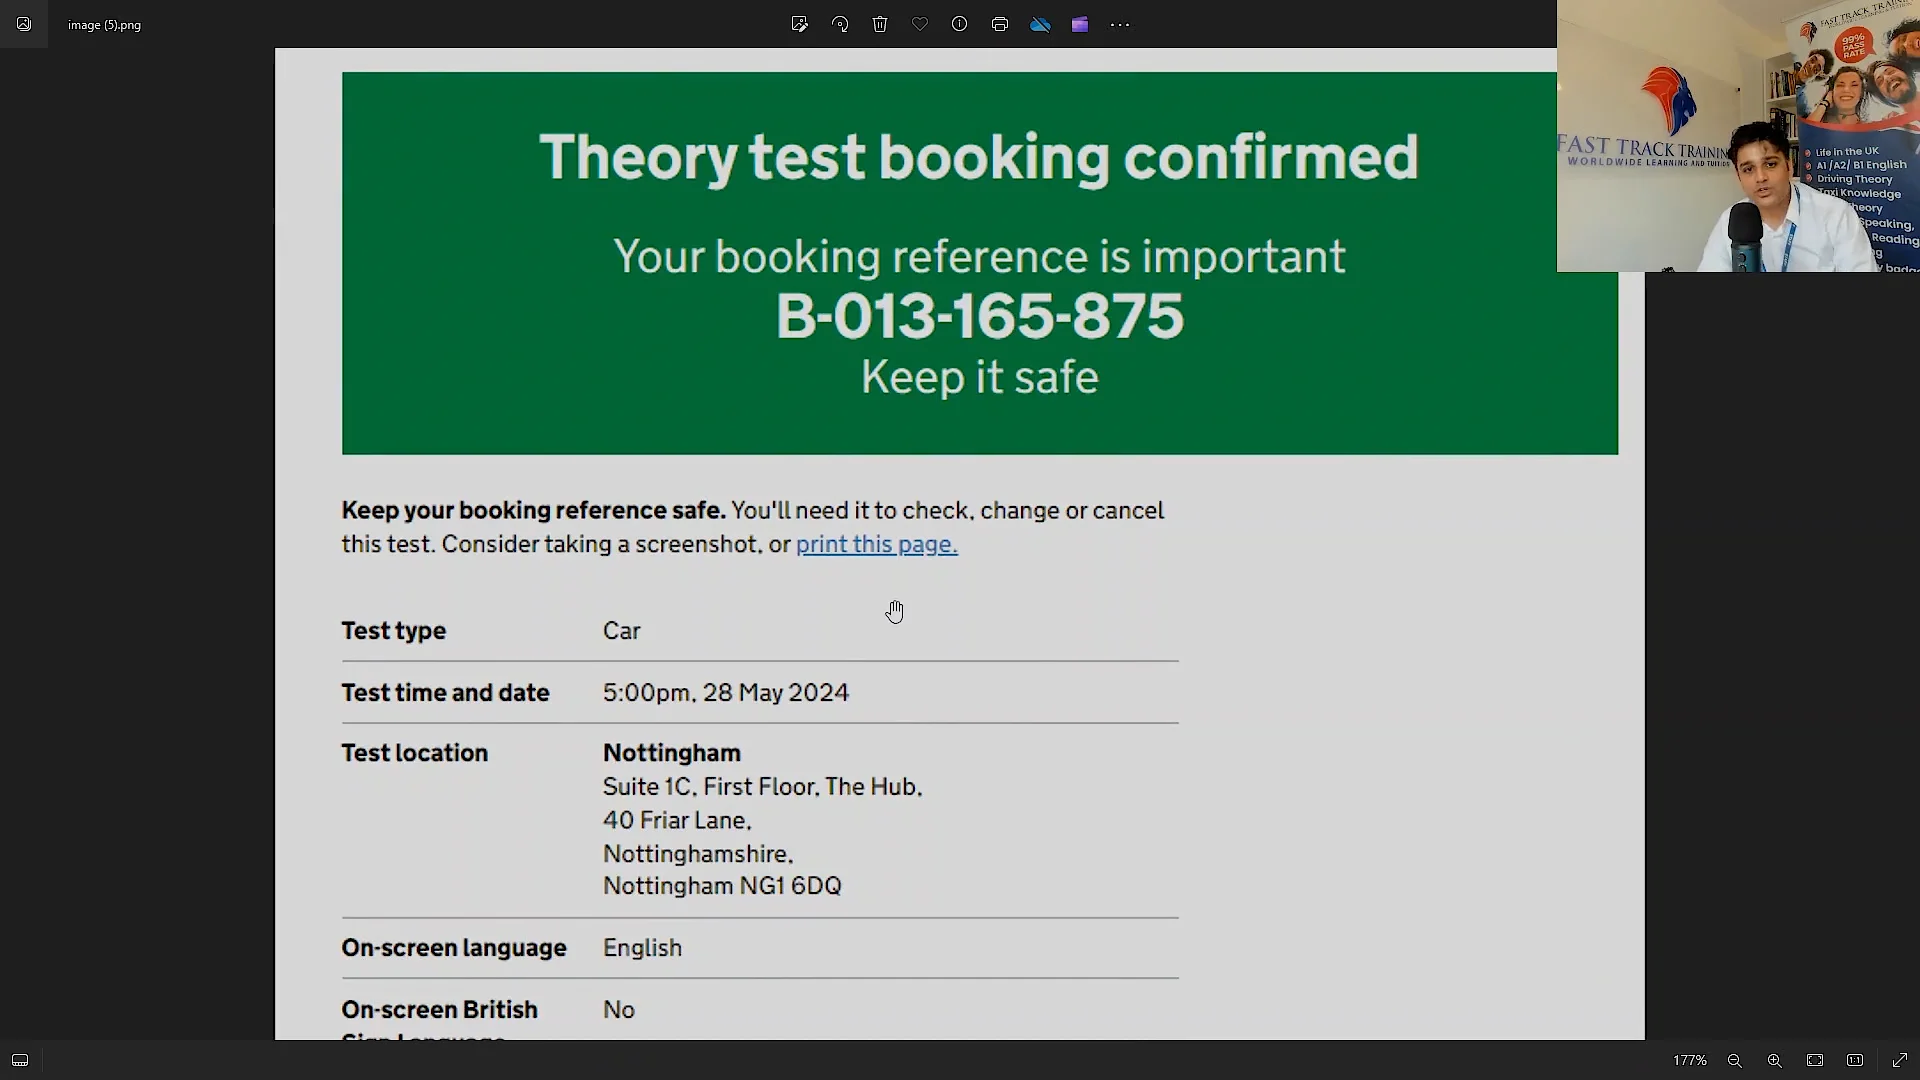Zoom in on the photo
This screenshot has width=1920, height=1080.
click(x=1772, y=1060)
